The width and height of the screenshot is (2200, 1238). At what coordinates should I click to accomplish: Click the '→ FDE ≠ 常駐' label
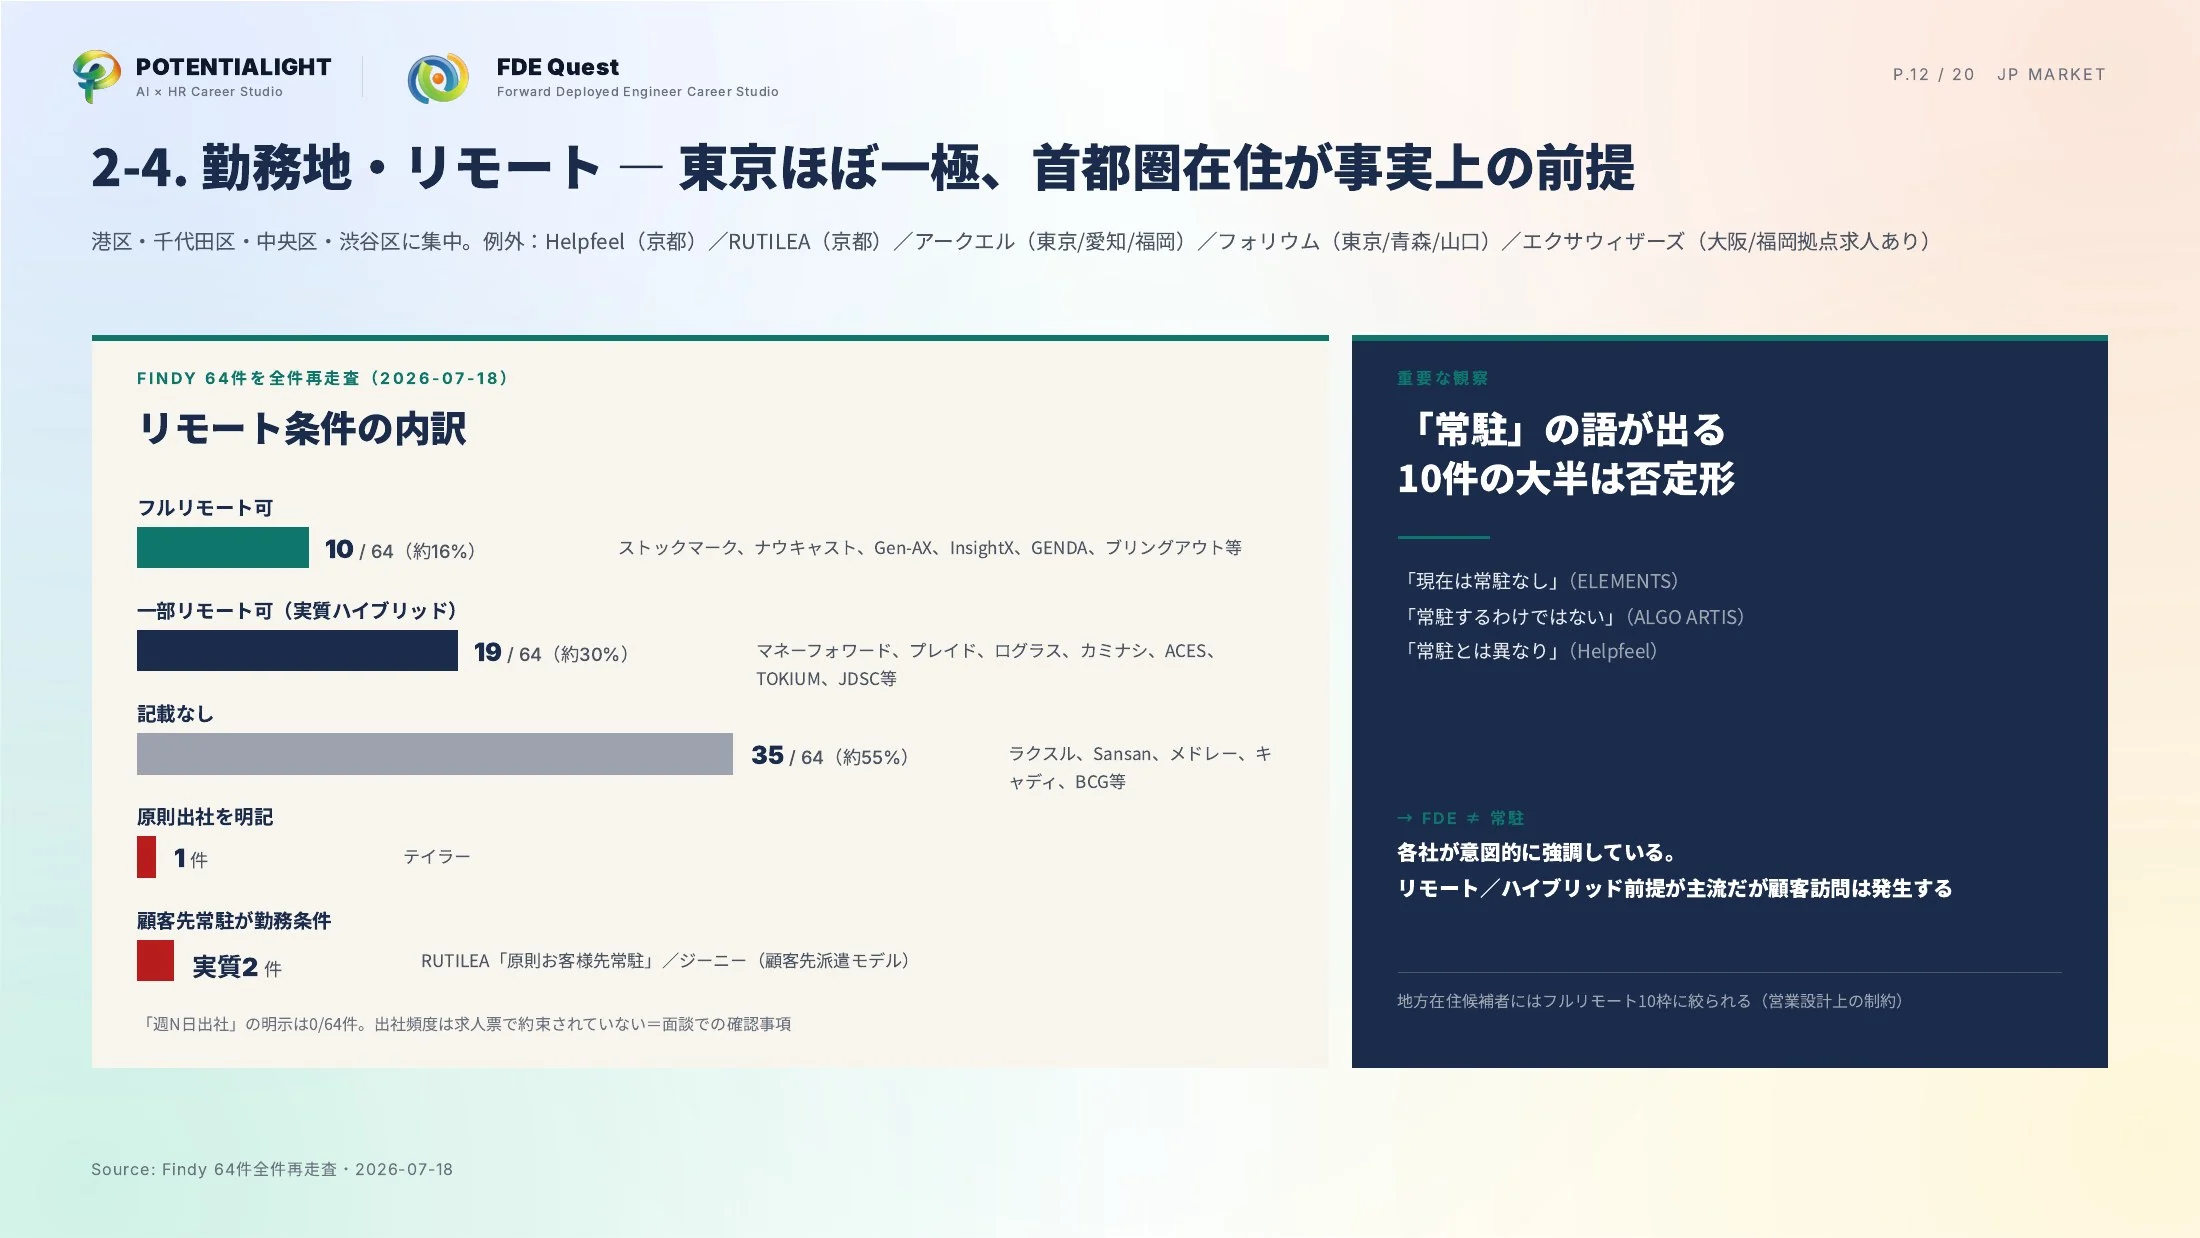1461,818
